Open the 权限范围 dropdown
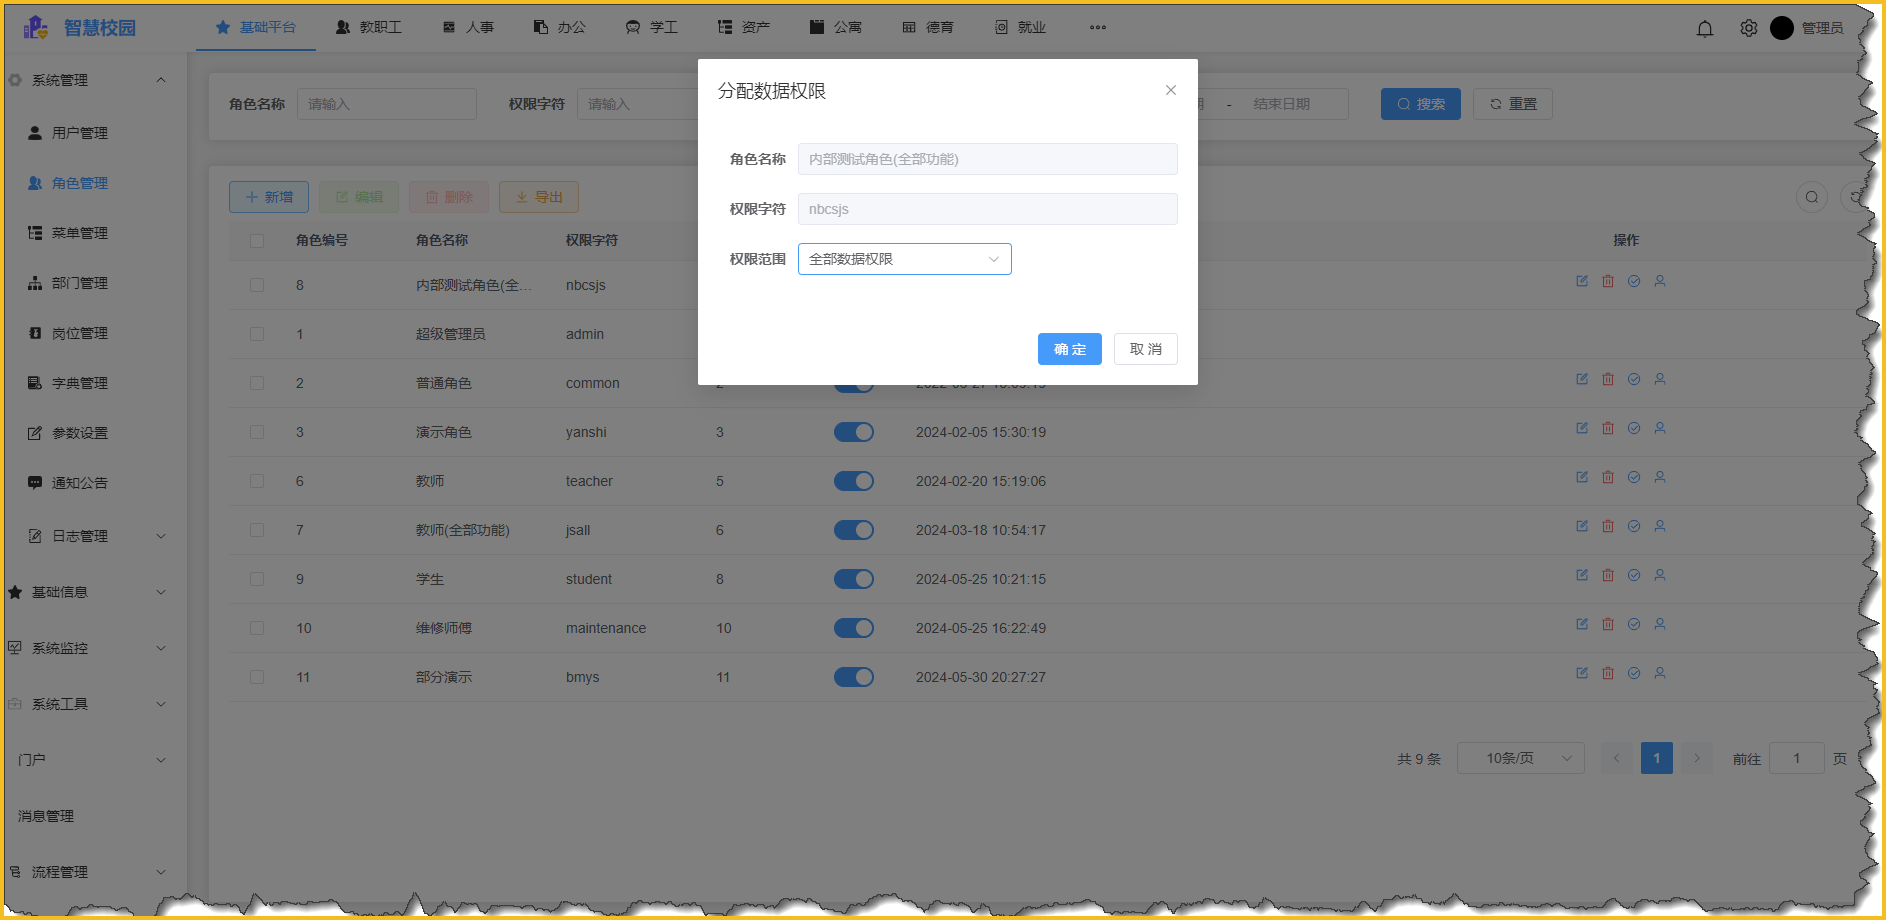 tap(904, 259)
